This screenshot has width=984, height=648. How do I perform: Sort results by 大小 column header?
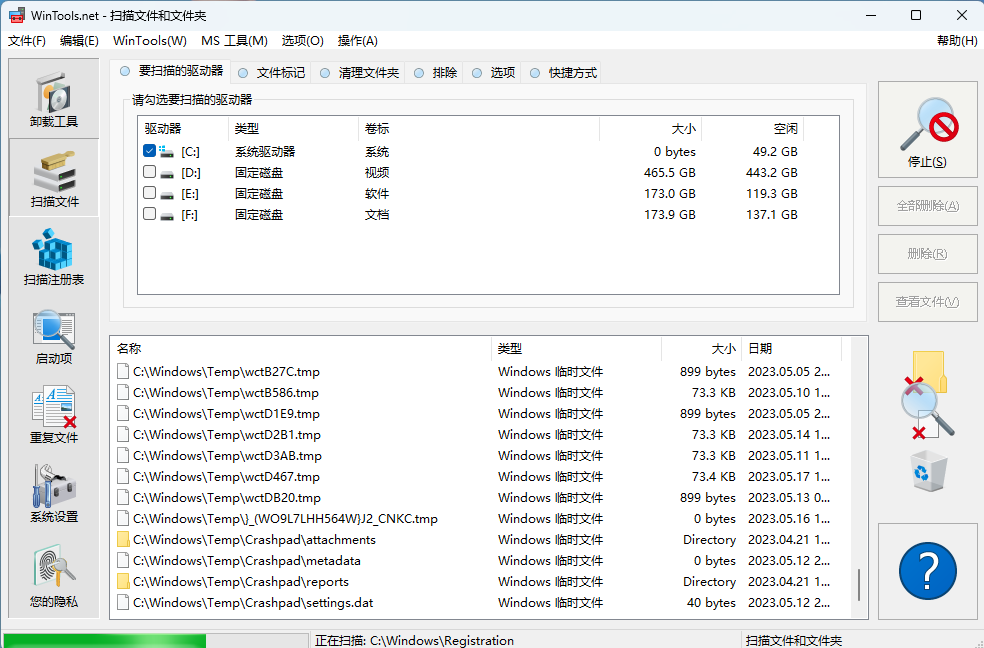(702, 349)
